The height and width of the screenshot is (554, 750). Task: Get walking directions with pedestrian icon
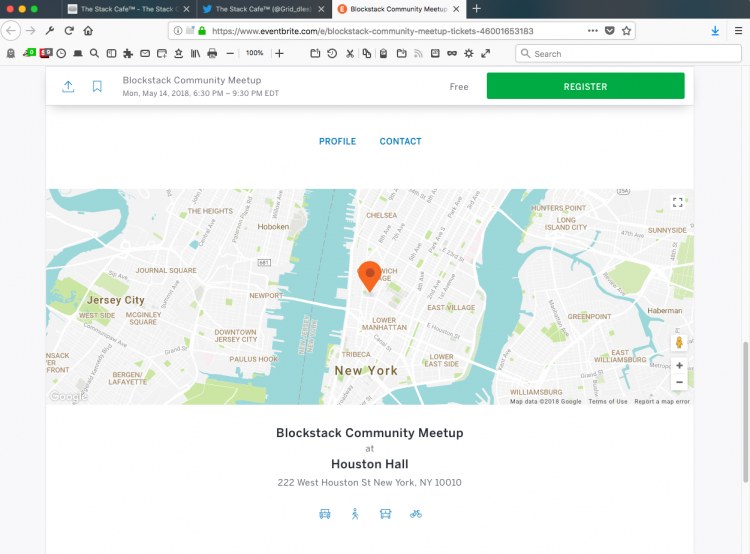point(355,514)
